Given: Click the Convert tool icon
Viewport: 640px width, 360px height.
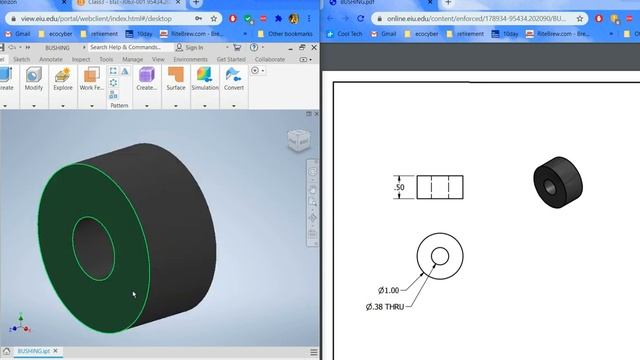Looking at the screenshot, I should click(233, 76).
